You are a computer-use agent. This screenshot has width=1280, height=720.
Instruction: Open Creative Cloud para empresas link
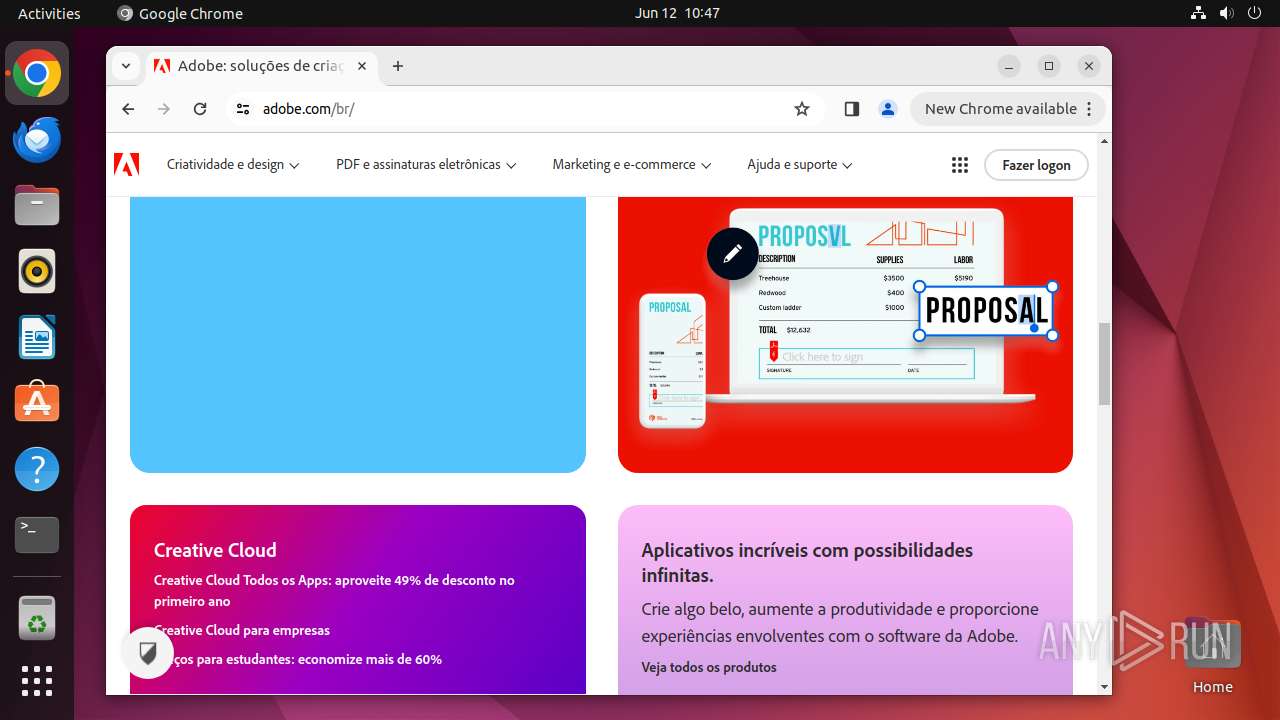[x=242, y=630]
